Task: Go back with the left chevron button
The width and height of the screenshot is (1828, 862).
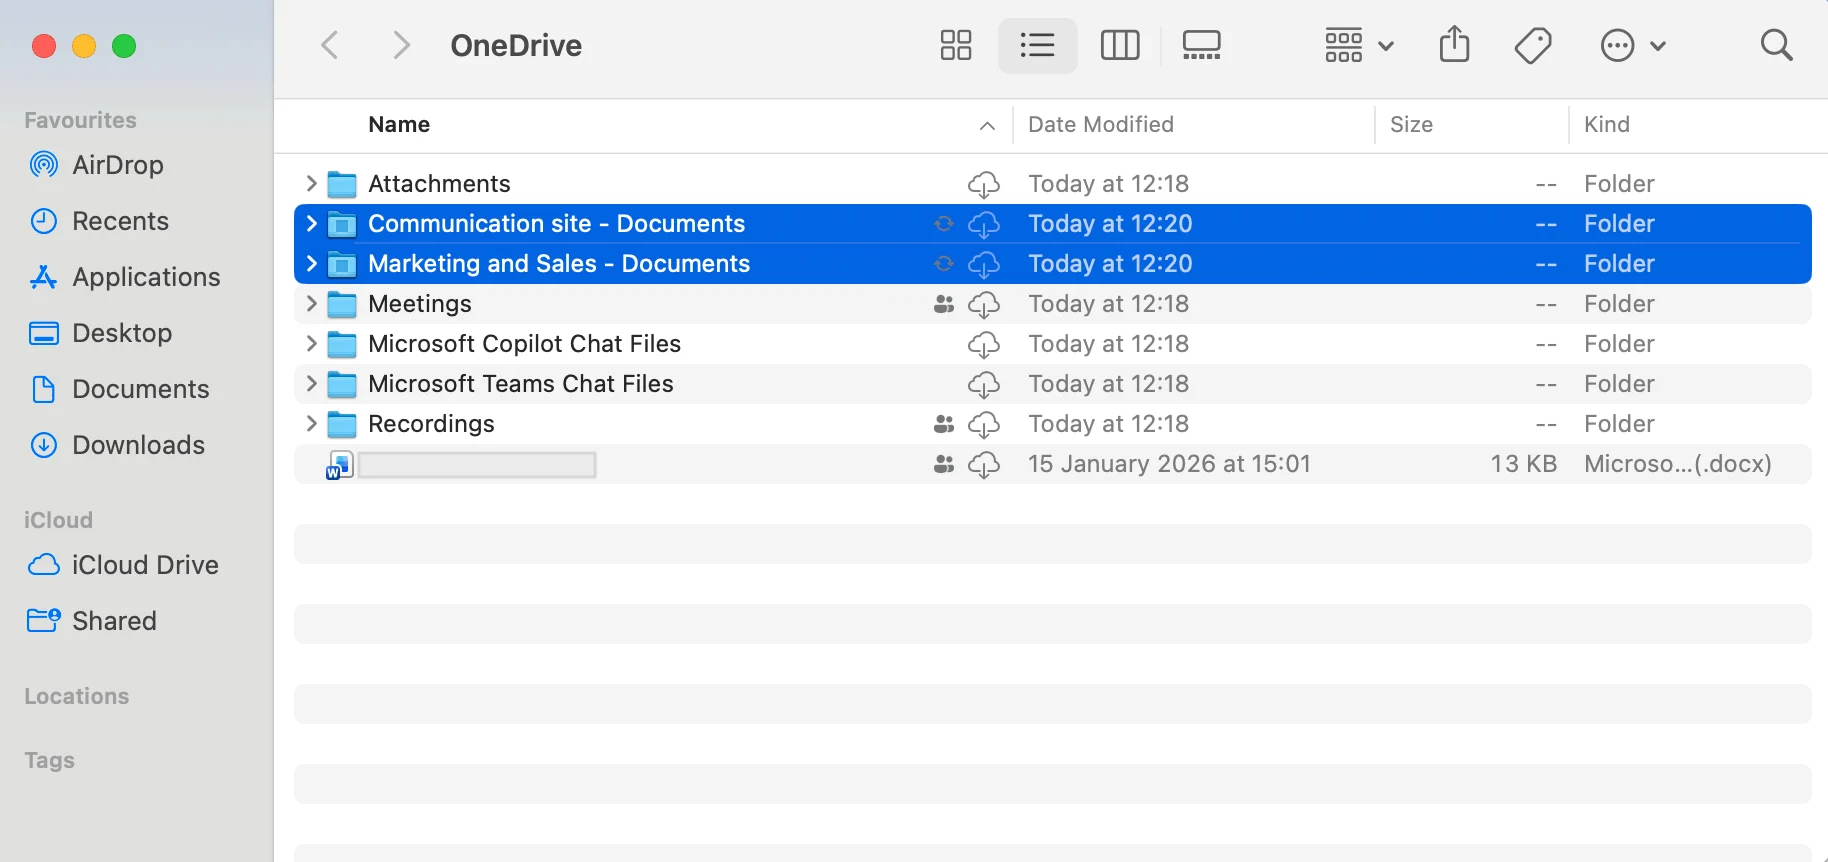Action: tap(330, 45)
